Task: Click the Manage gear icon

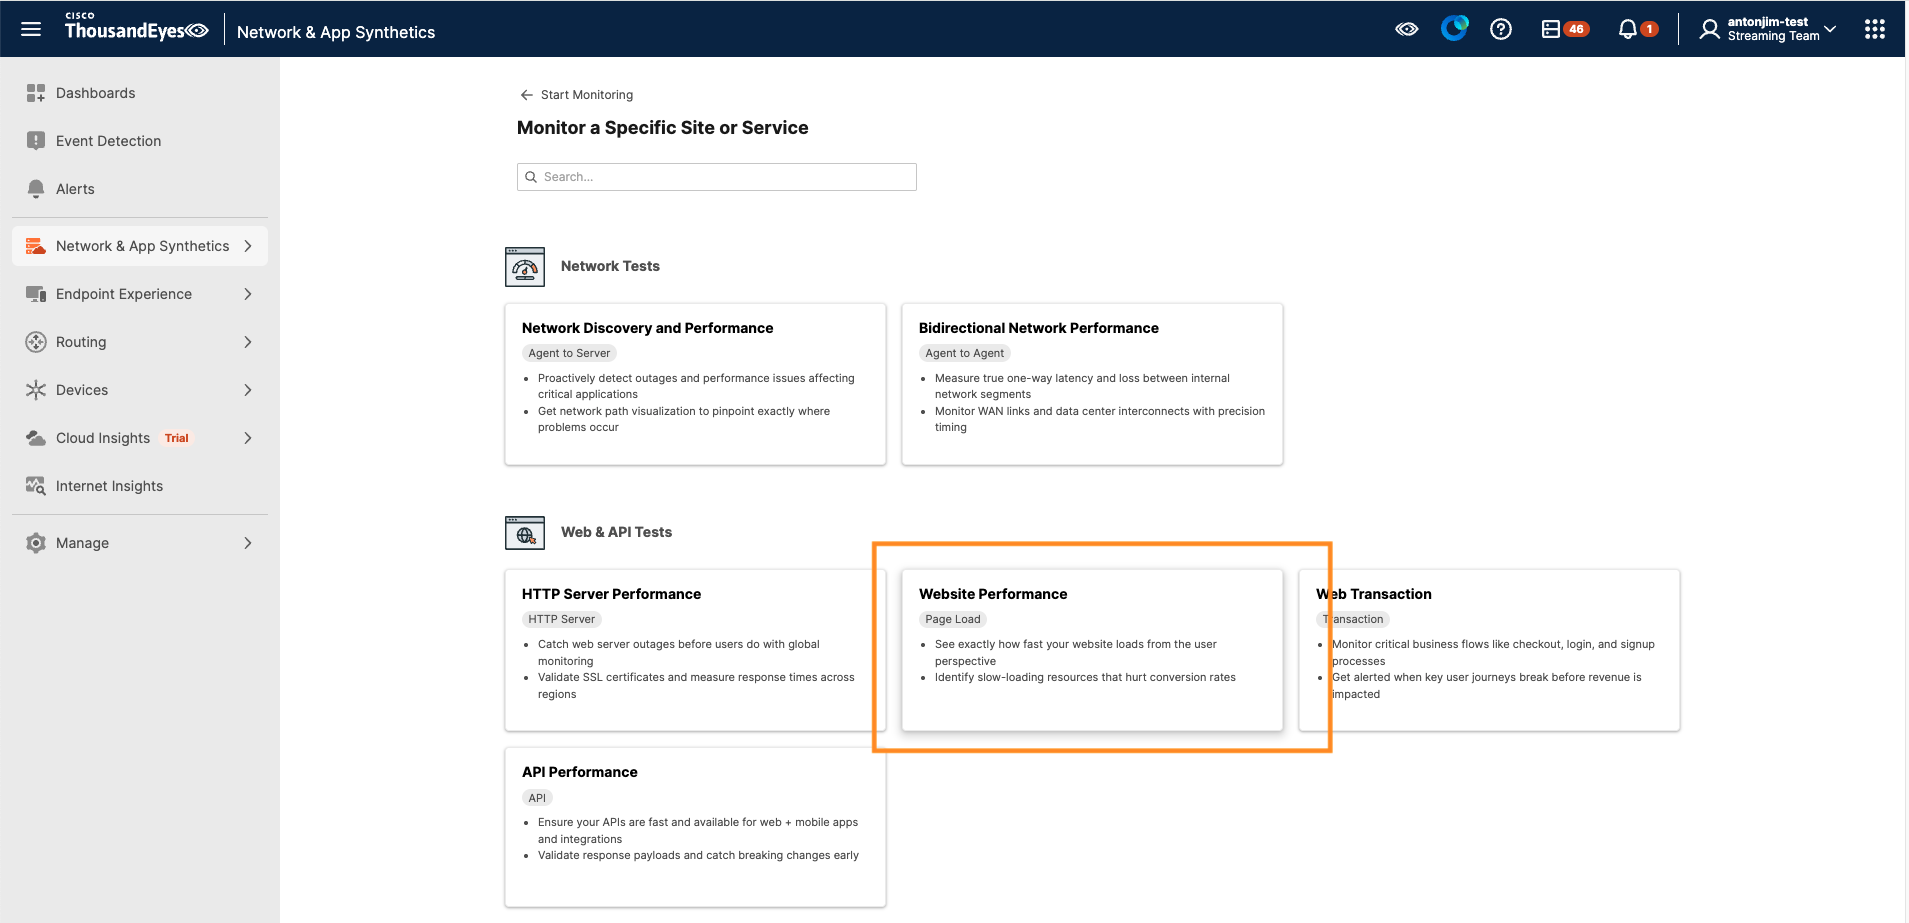Action: (36, 543)
